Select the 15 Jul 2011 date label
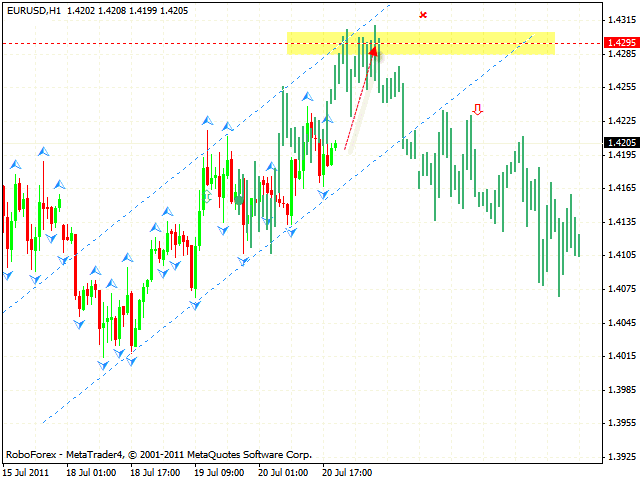640x480 pixels. pos(27,471)
